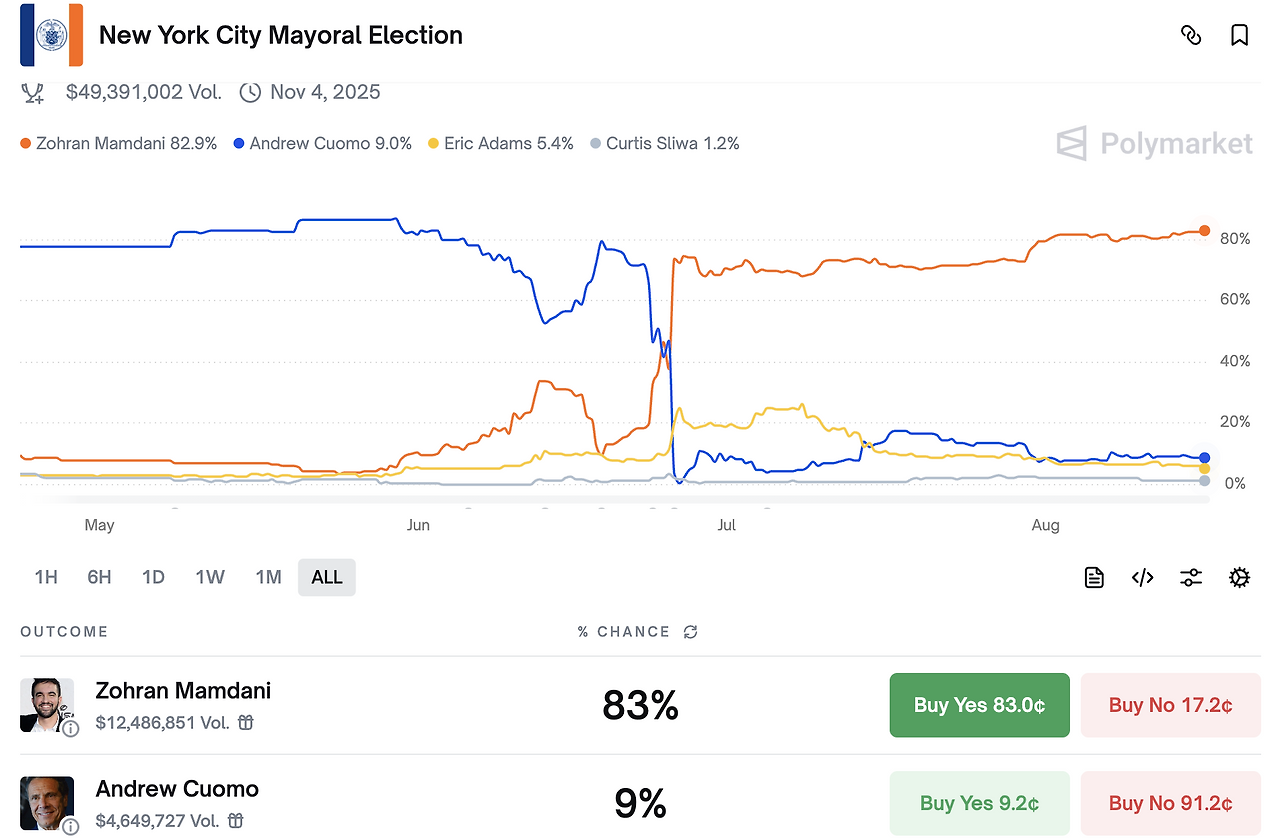Set chart range to 1W
1280x839 pixels.
[x=210, y=577]
